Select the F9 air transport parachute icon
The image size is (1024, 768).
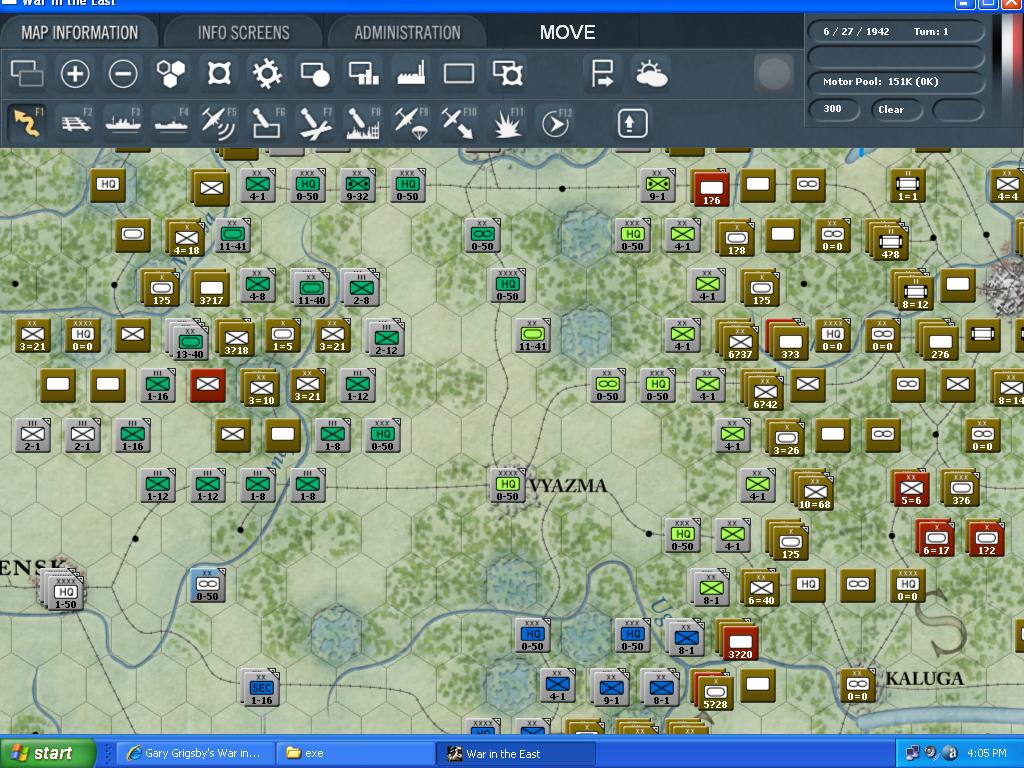[x=411, y=123]
